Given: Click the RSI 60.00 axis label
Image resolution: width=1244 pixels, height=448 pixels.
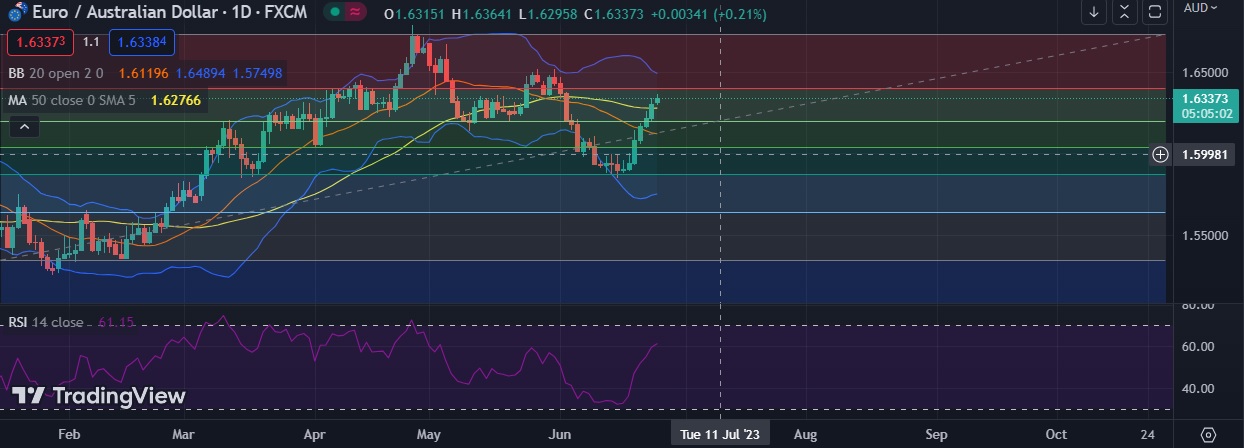Looking at the screenshot, I should 1199,346.
